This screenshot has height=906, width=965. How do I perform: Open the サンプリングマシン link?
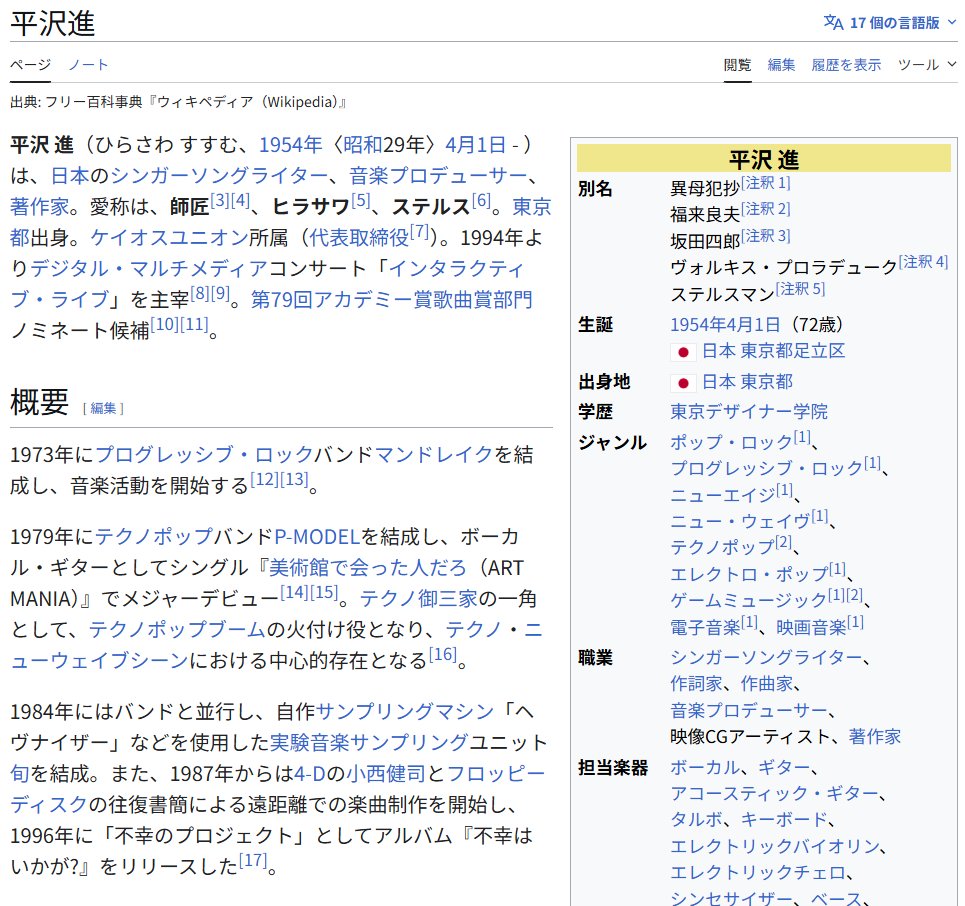(405, 712)
